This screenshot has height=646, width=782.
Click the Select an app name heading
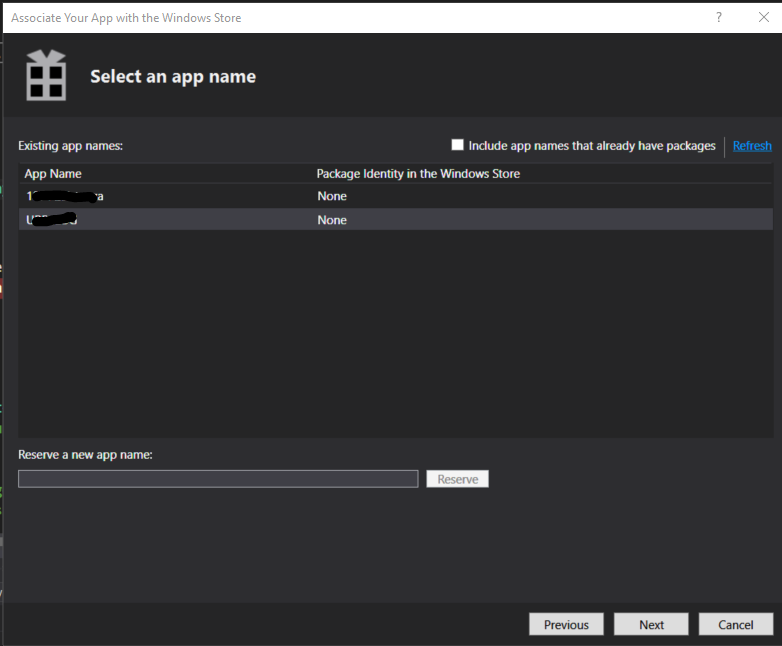(173, 77)
